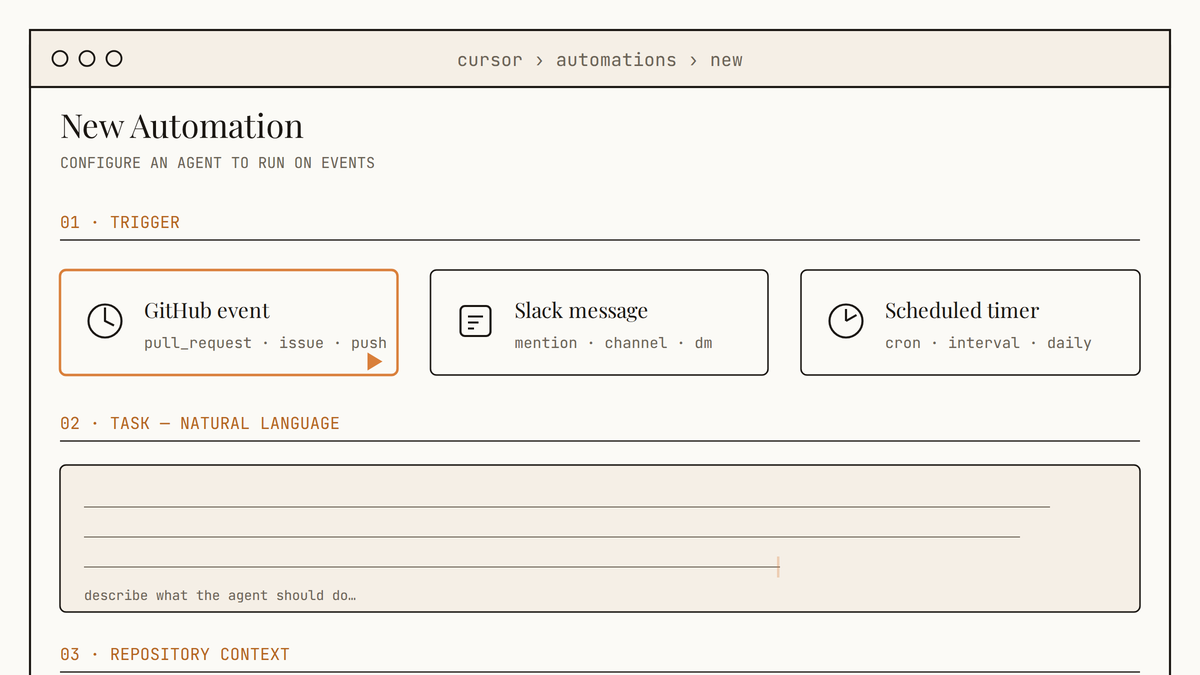
Task: Select the Slack message trigger card
Action: click(x=599, y=322)
